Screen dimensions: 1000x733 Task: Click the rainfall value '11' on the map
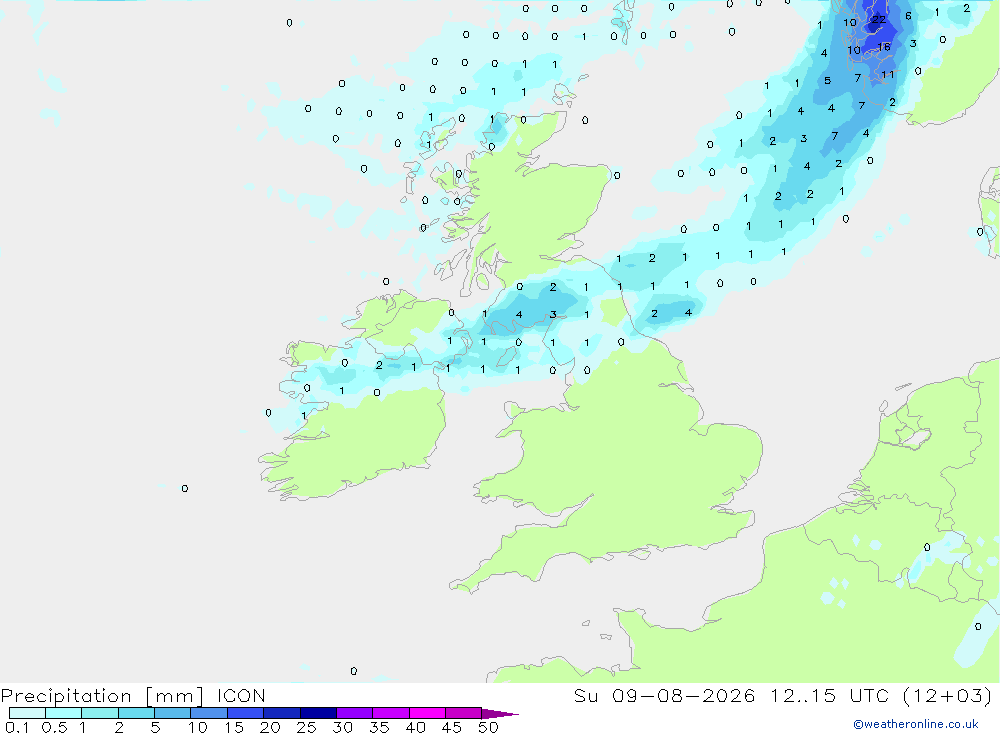click(888, 75)
